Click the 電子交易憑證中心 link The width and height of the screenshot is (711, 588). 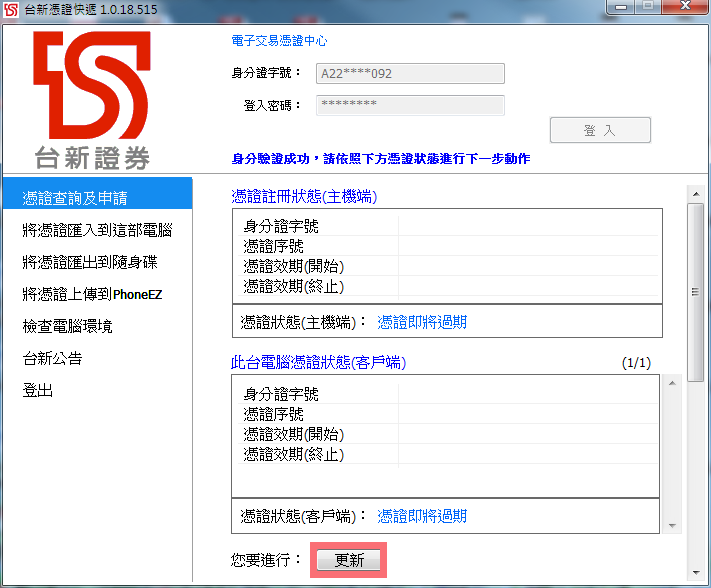click(279, 41)
